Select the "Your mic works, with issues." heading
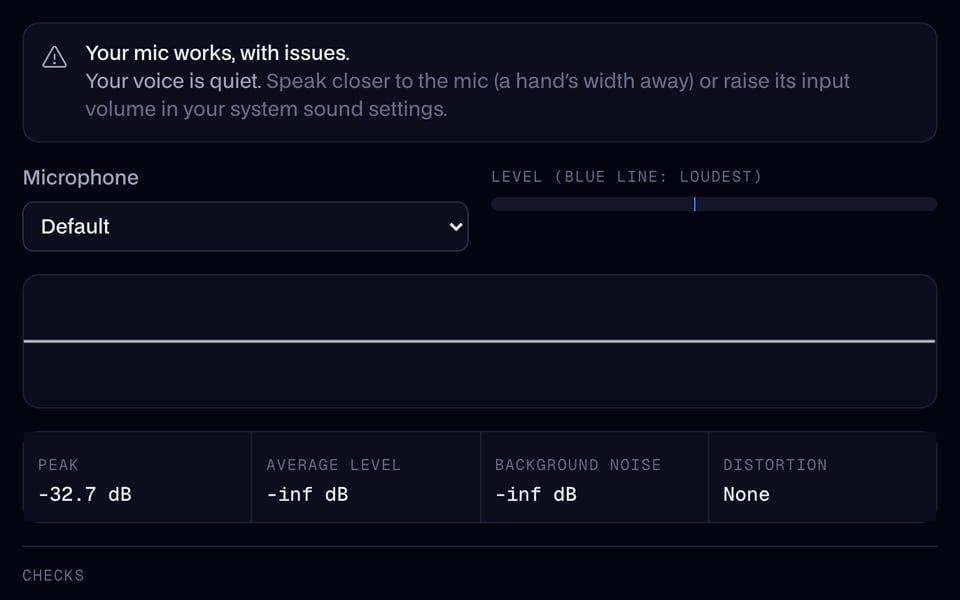This screenshot has width=960, height=600. pos(217,53)
